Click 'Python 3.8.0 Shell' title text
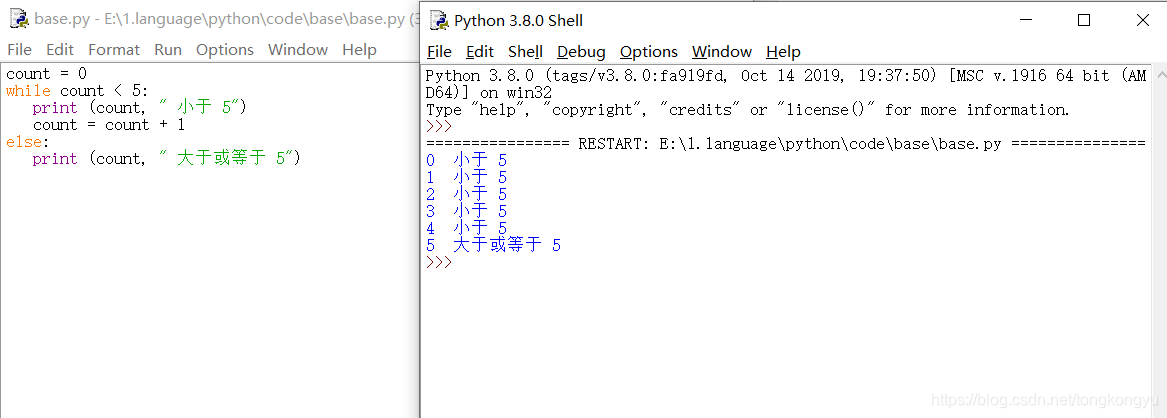 pyautogui.click(x=519, y=21)
